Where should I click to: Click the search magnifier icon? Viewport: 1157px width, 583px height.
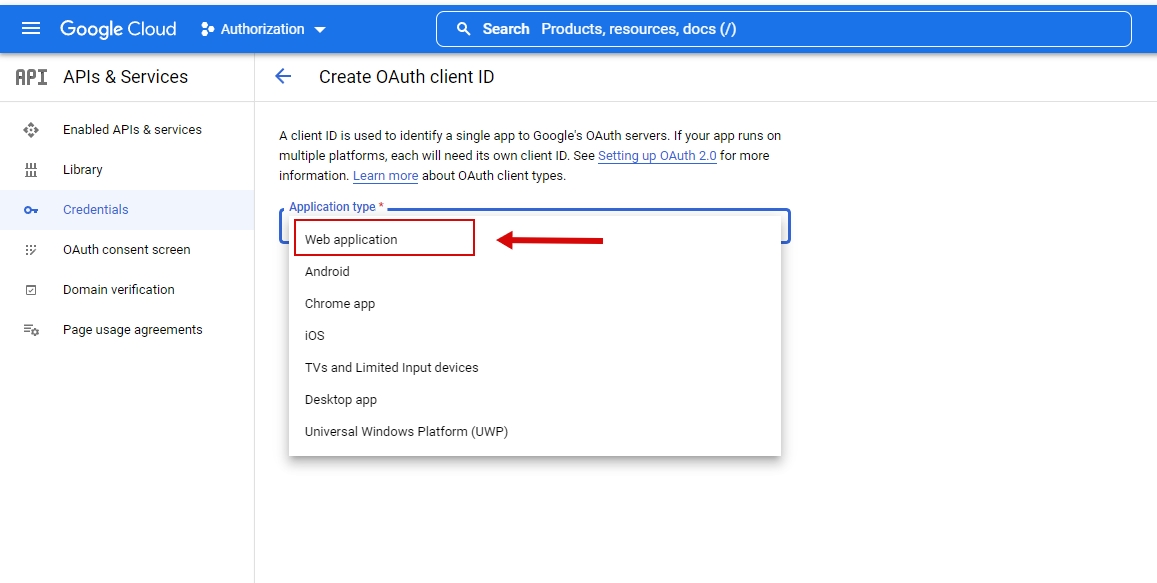[x=463, y=29]
